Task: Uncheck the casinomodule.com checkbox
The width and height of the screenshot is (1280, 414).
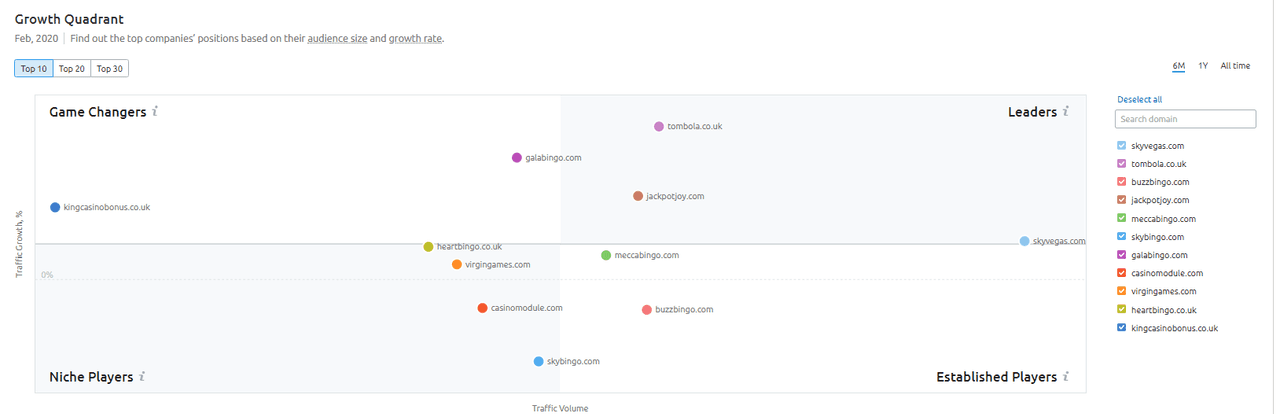Action: pyautogui.click(x=1121, y=273)
